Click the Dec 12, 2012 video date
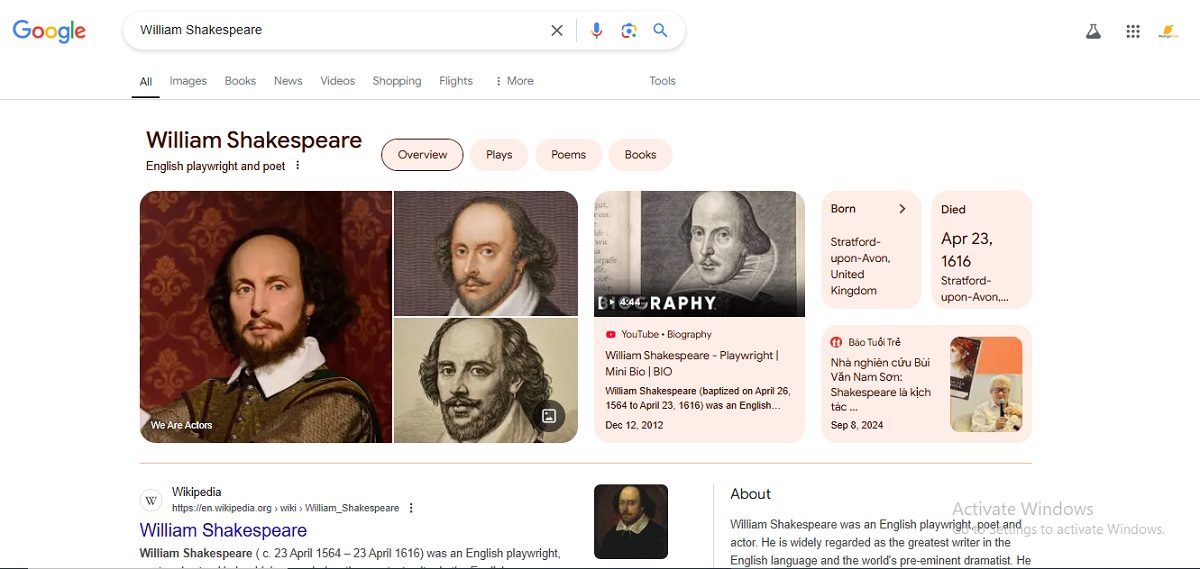Screen dimensions: 1200x569 (634, 425)
